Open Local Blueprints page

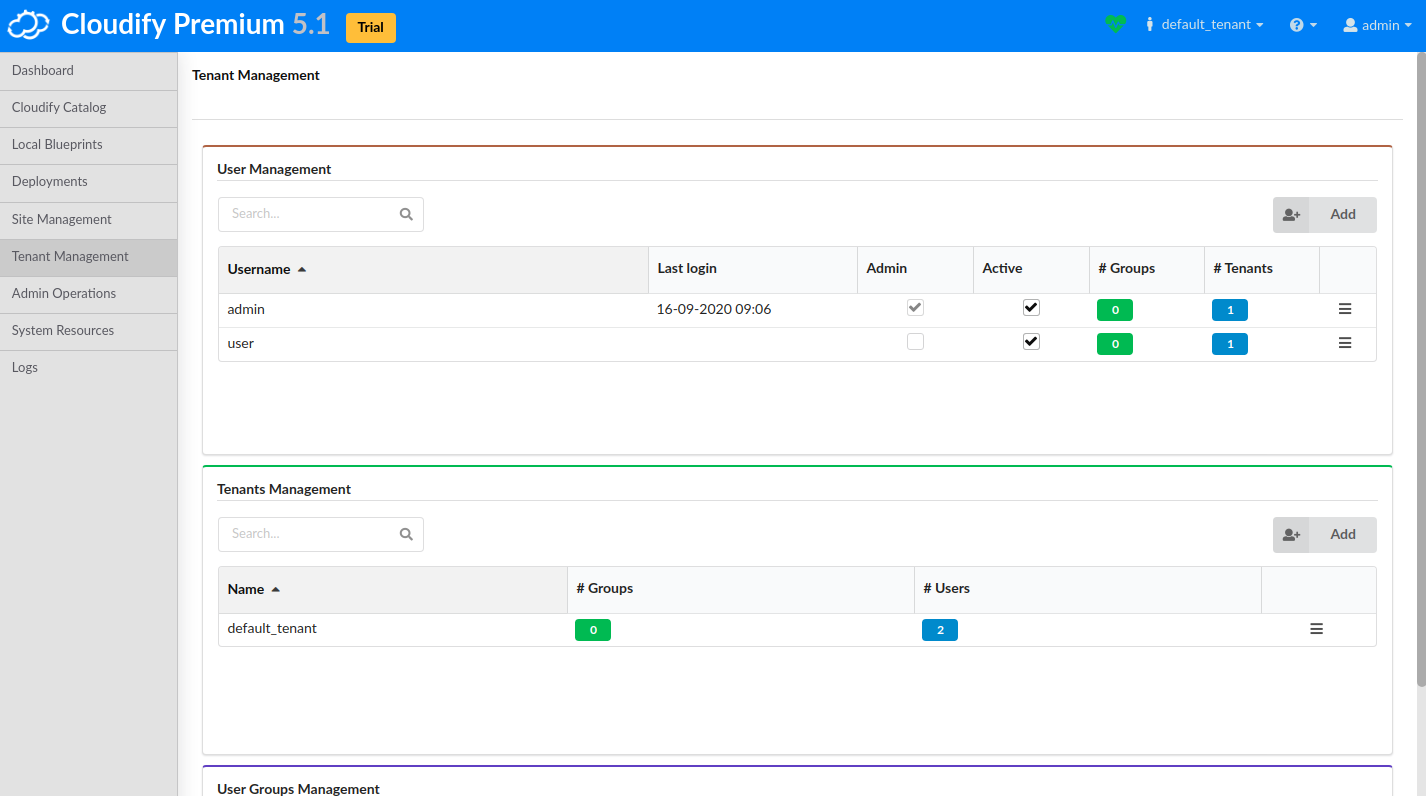(89, 145)
